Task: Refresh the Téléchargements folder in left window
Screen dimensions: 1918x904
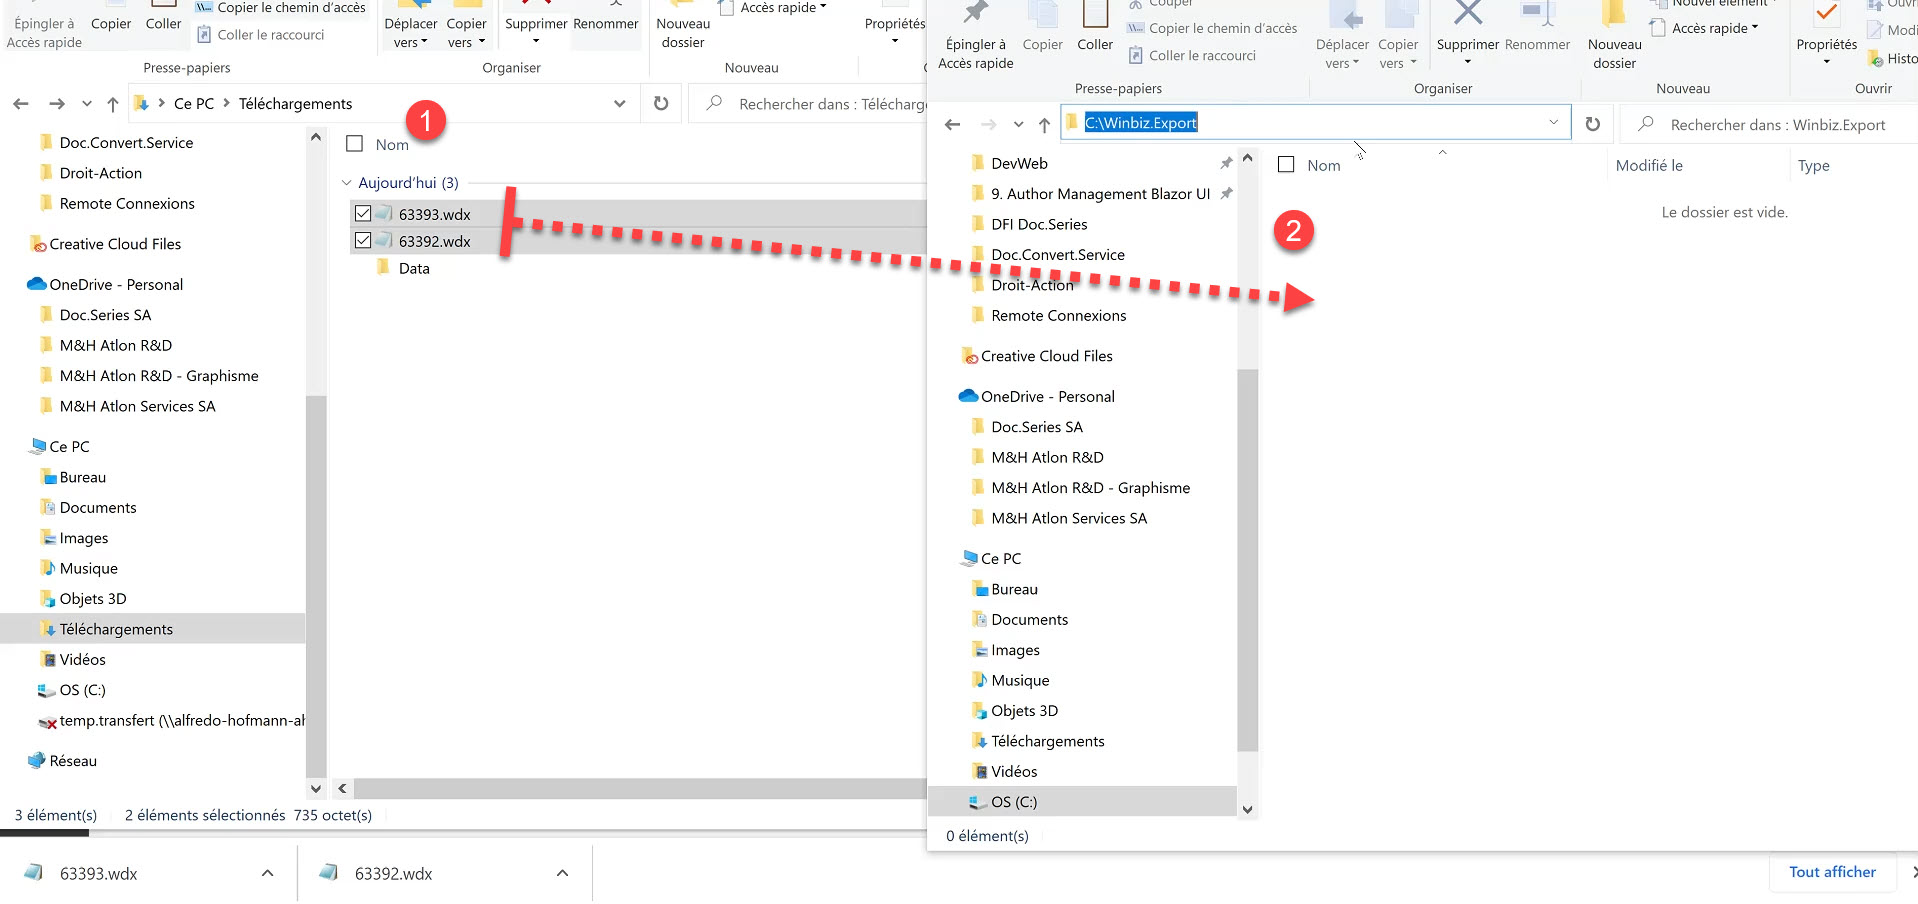Action: click(x=660, y=103)
